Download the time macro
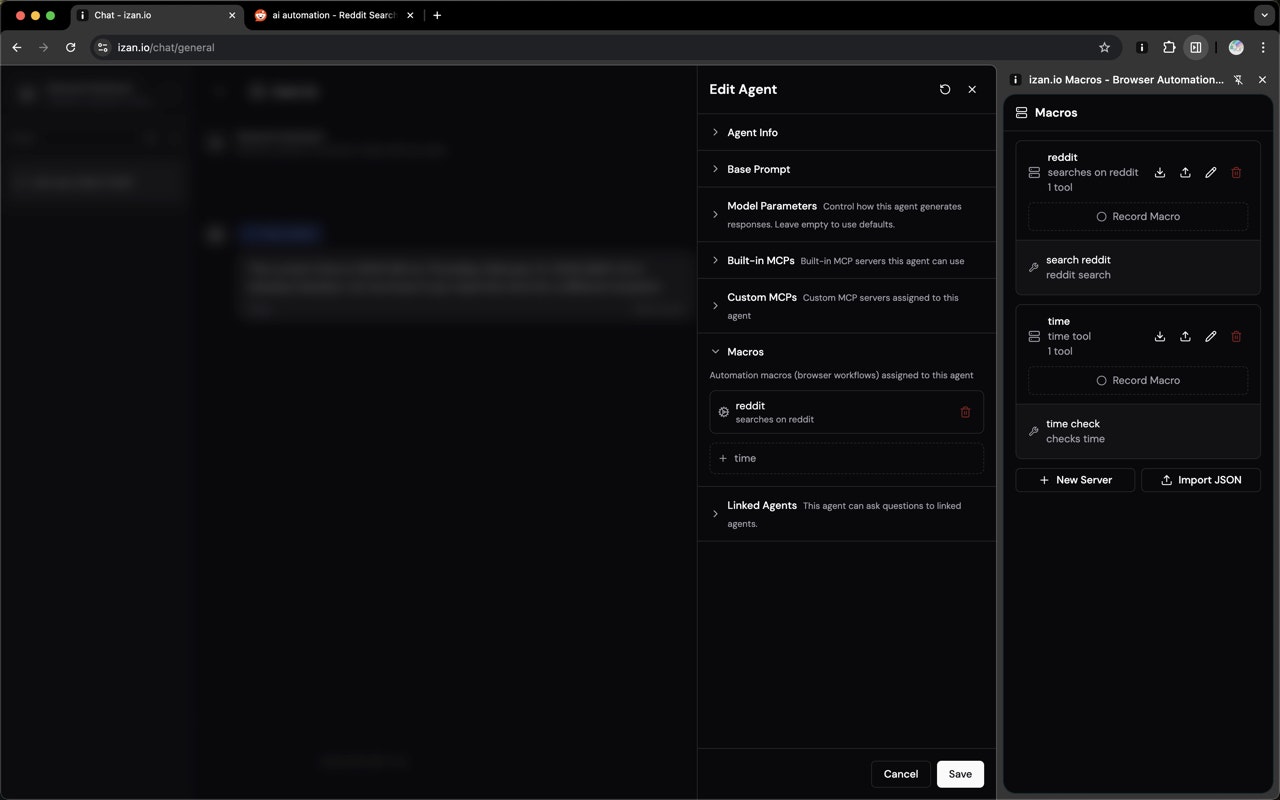1280x800 pixels. (x=1160, y=336)
